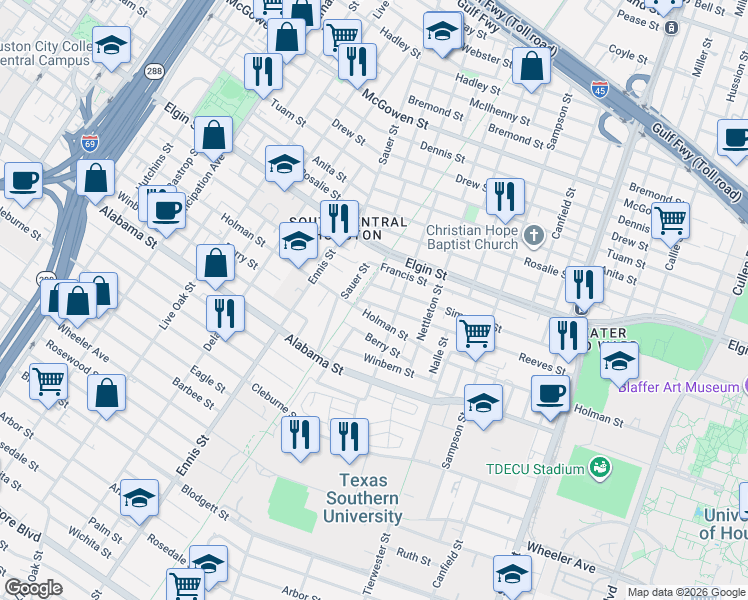
Task: Click the school marker near Houston City College
Action: (112, 47)
